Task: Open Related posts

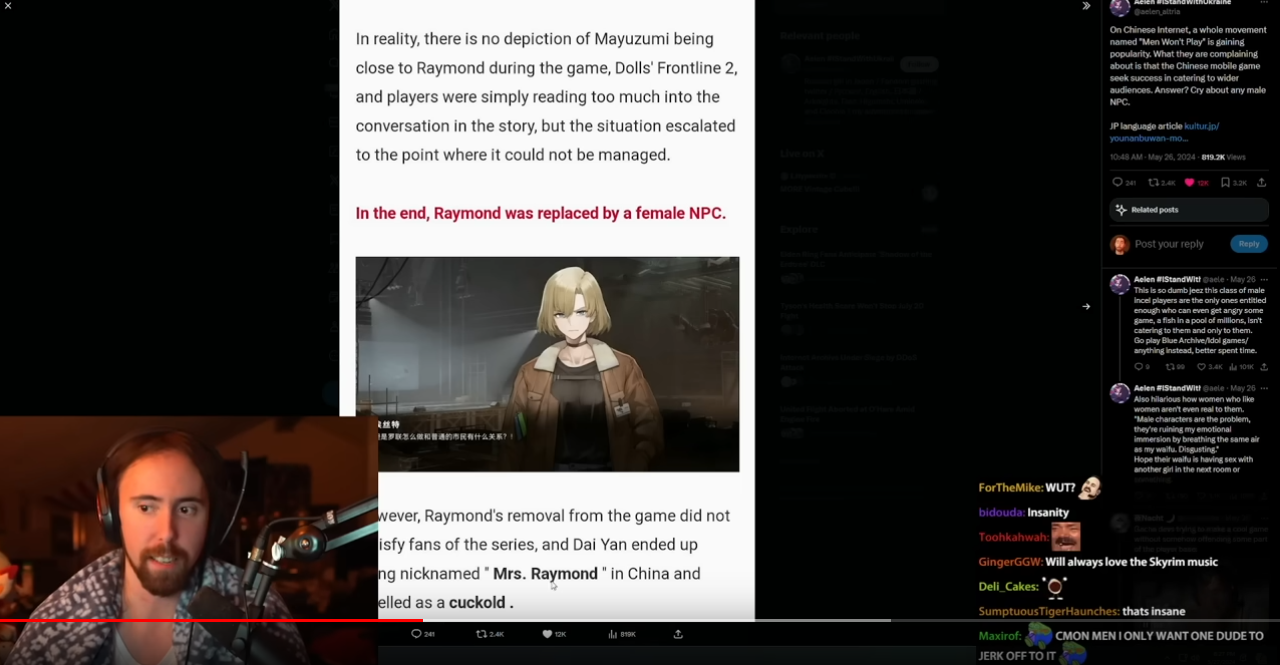Action: point(1189,210)
